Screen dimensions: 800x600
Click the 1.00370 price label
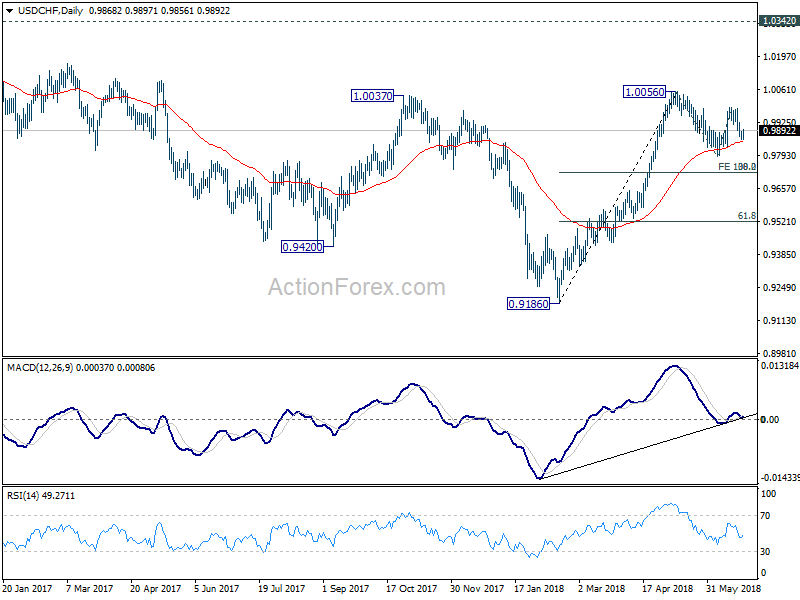pos(373,95)
